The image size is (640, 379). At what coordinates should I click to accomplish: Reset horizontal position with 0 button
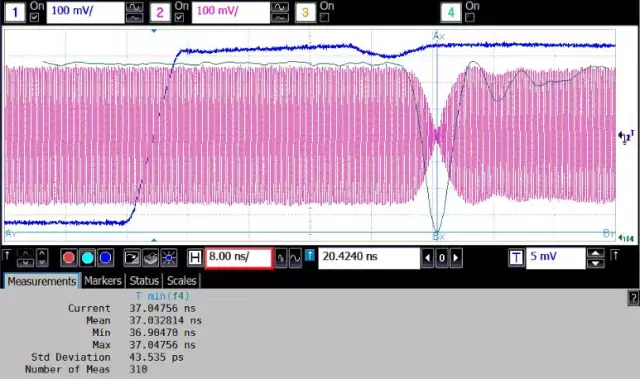click(442, 258)
